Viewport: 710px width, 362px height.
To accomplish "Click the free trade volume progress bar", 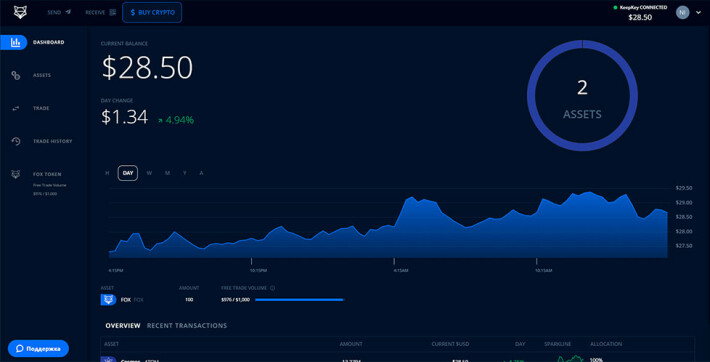I will (300, 300).
